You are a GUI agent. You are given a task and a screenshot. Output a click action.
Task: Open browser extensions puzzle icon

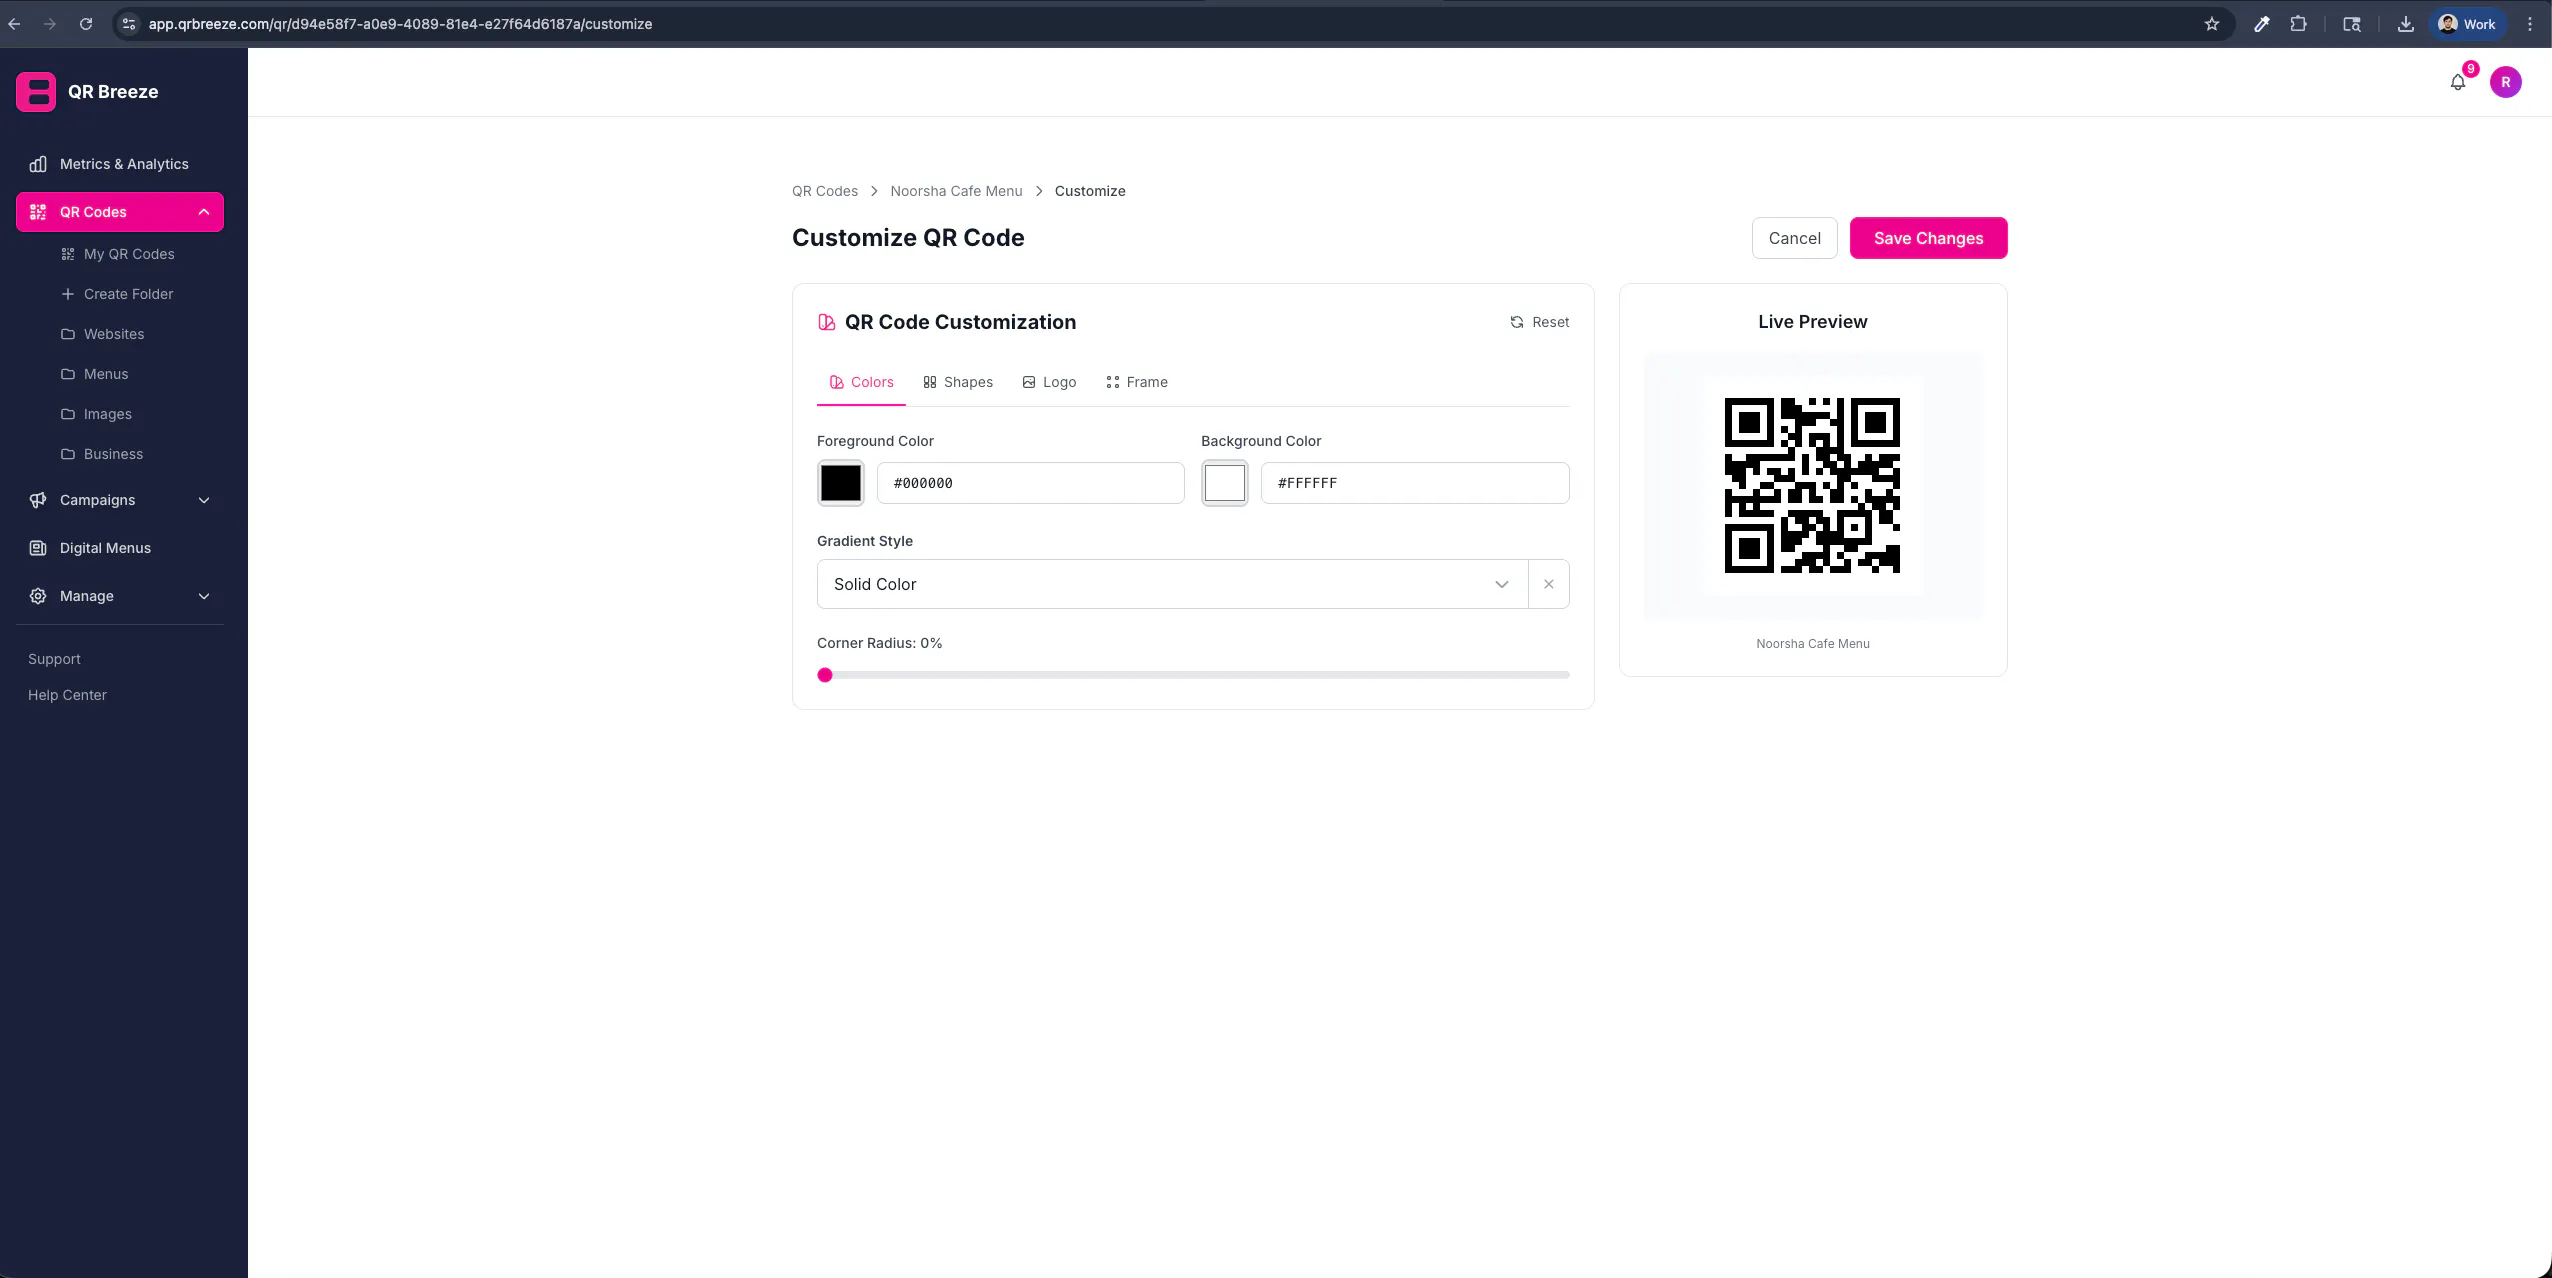click(x=2298, y=24)
